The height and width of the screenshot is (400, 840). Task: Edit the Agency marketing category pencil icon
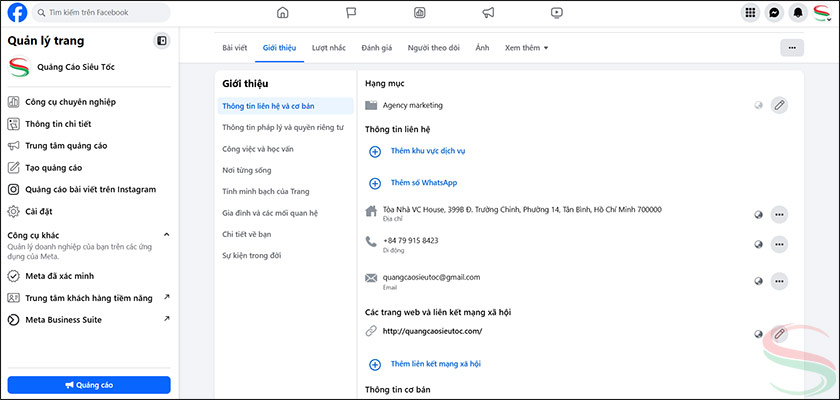coord(779,105)
